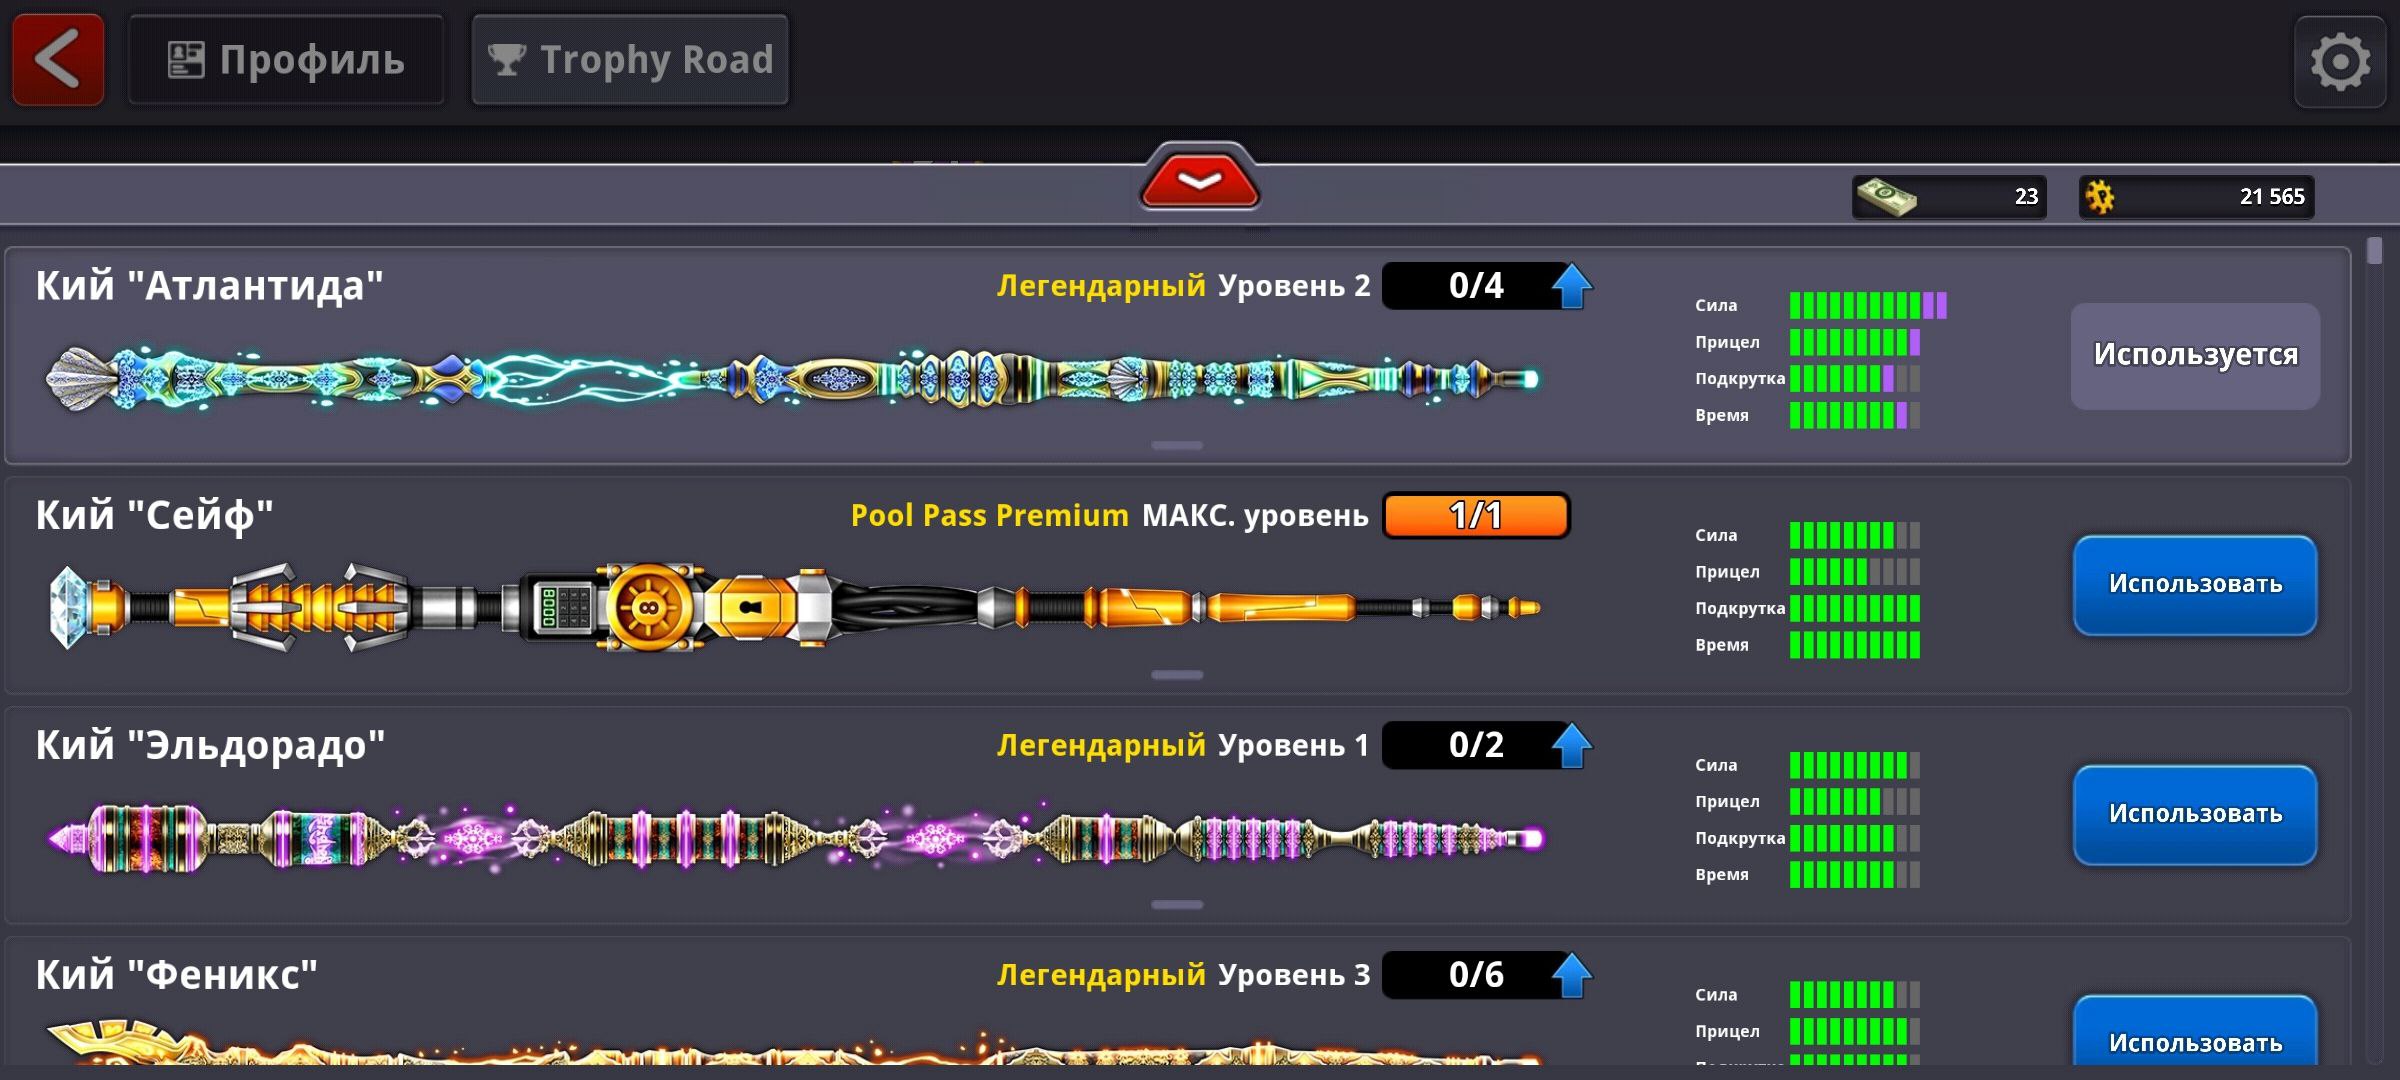Tap the trophy icon in Trophy Road
The image size is (2400, 1080).
coord(506,60)
